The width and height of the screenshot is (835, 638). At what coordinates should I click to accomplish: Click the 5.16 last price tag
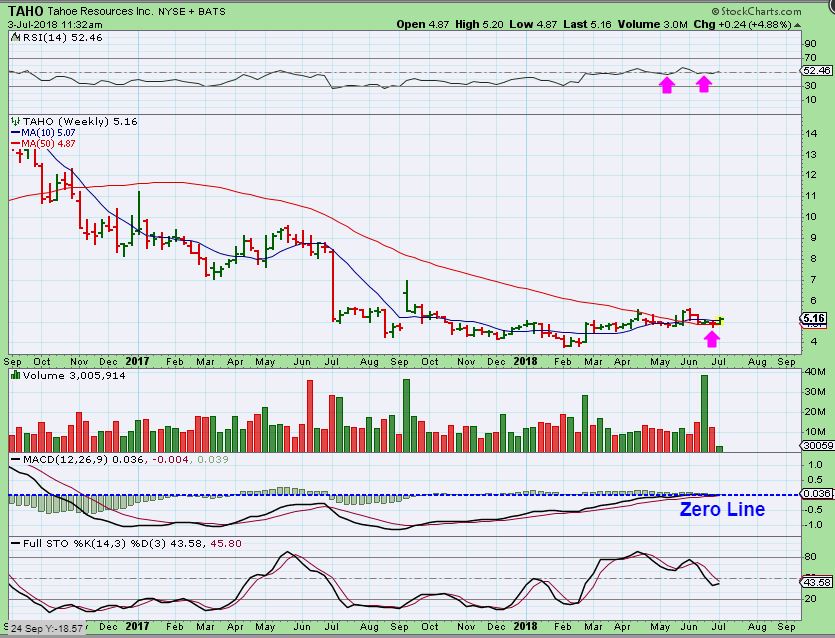click(x=813, y=318)
